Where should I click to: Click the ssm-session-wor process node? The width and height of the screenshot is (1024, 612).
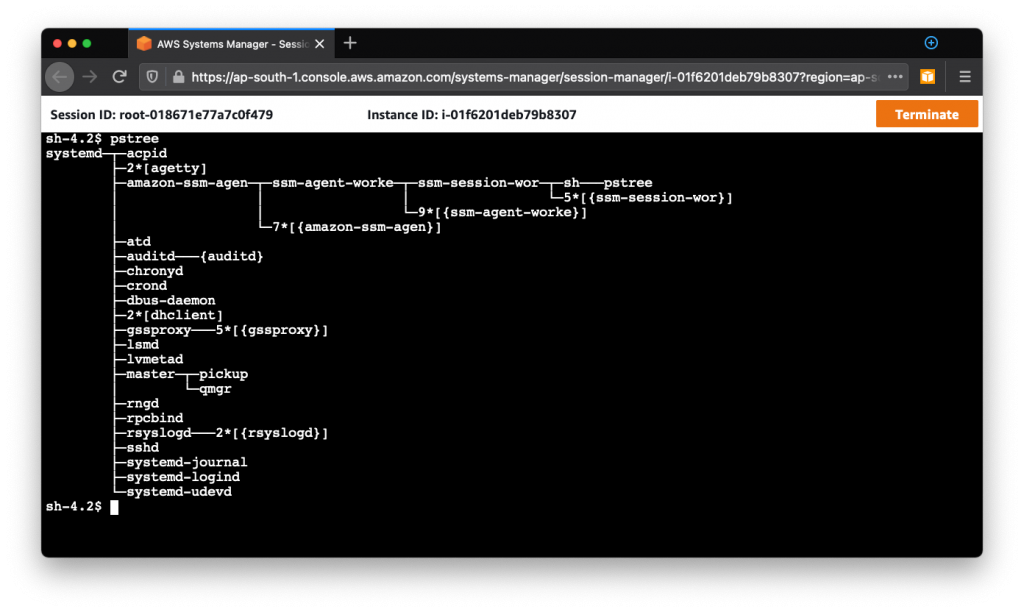478,183
